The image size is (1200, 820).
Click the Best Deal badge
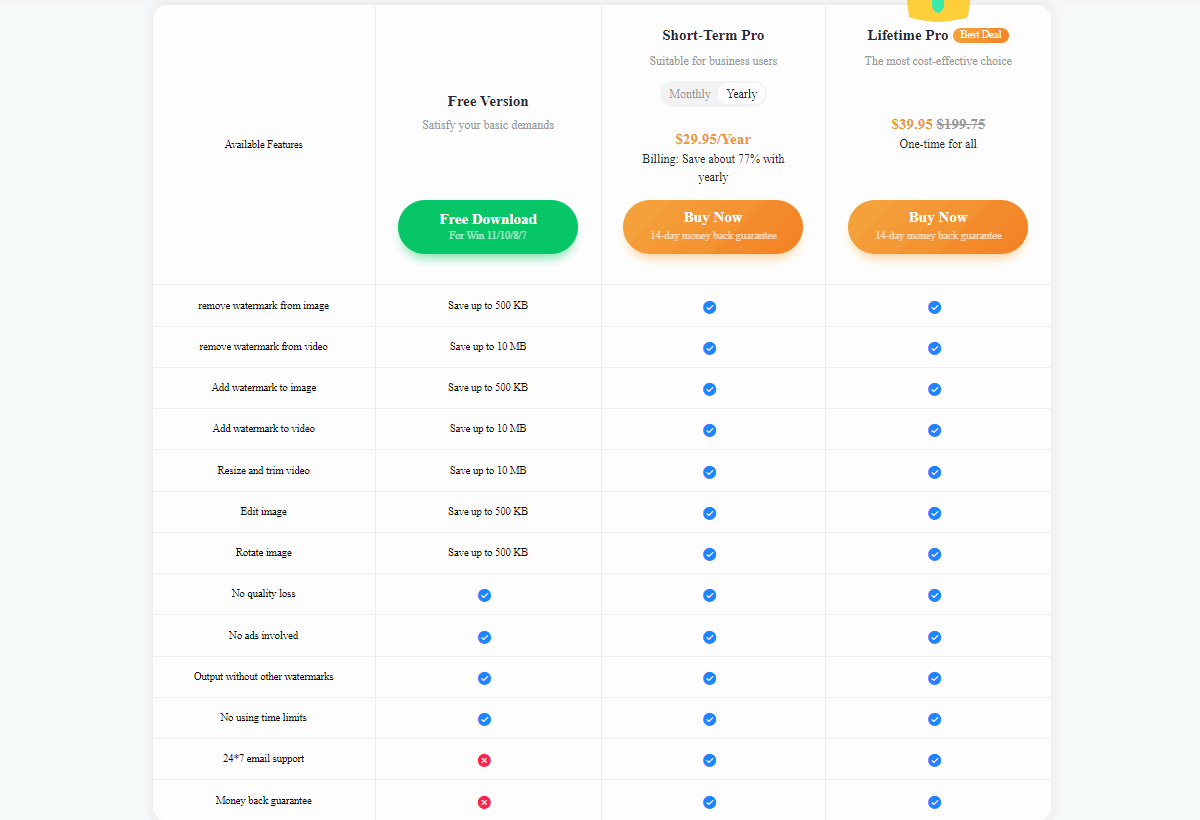click(980, 35)
